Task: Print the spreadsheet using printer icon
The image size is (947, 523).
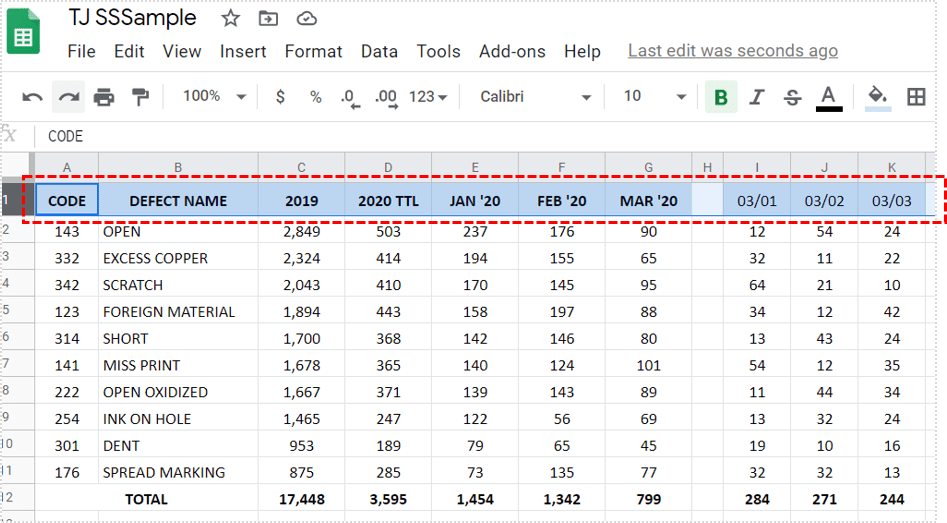Action: coord(104,97)
